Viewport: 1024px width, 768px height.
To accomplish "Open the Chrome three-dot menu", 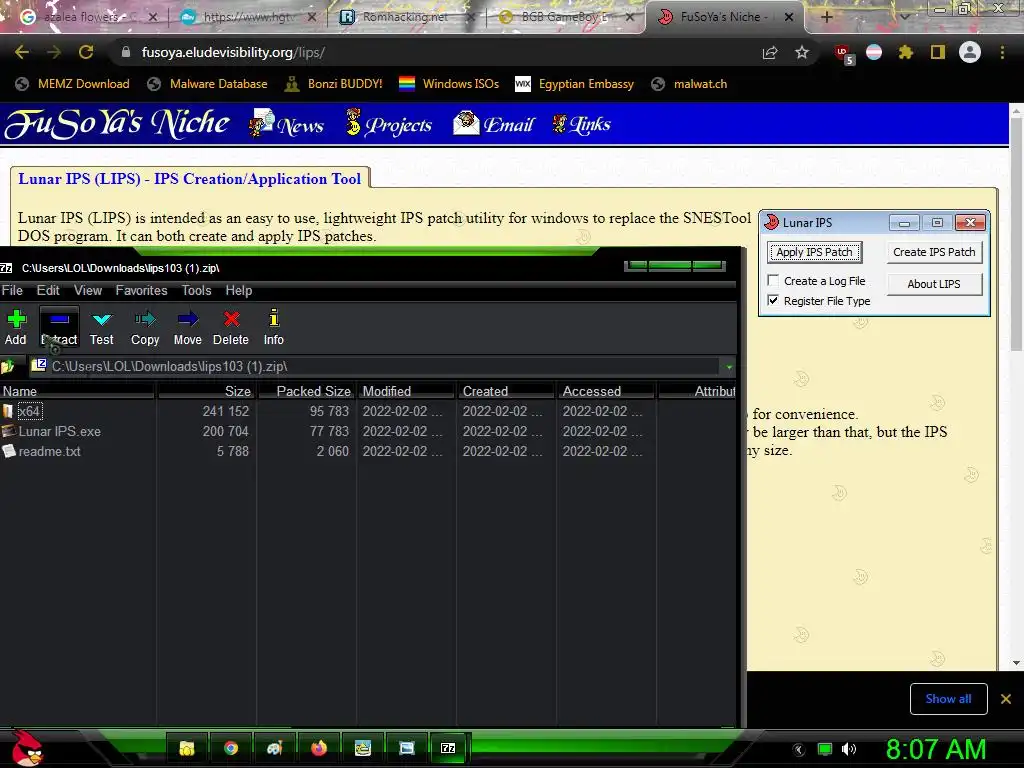I will pyautogui.click(x=1002, y=52).
